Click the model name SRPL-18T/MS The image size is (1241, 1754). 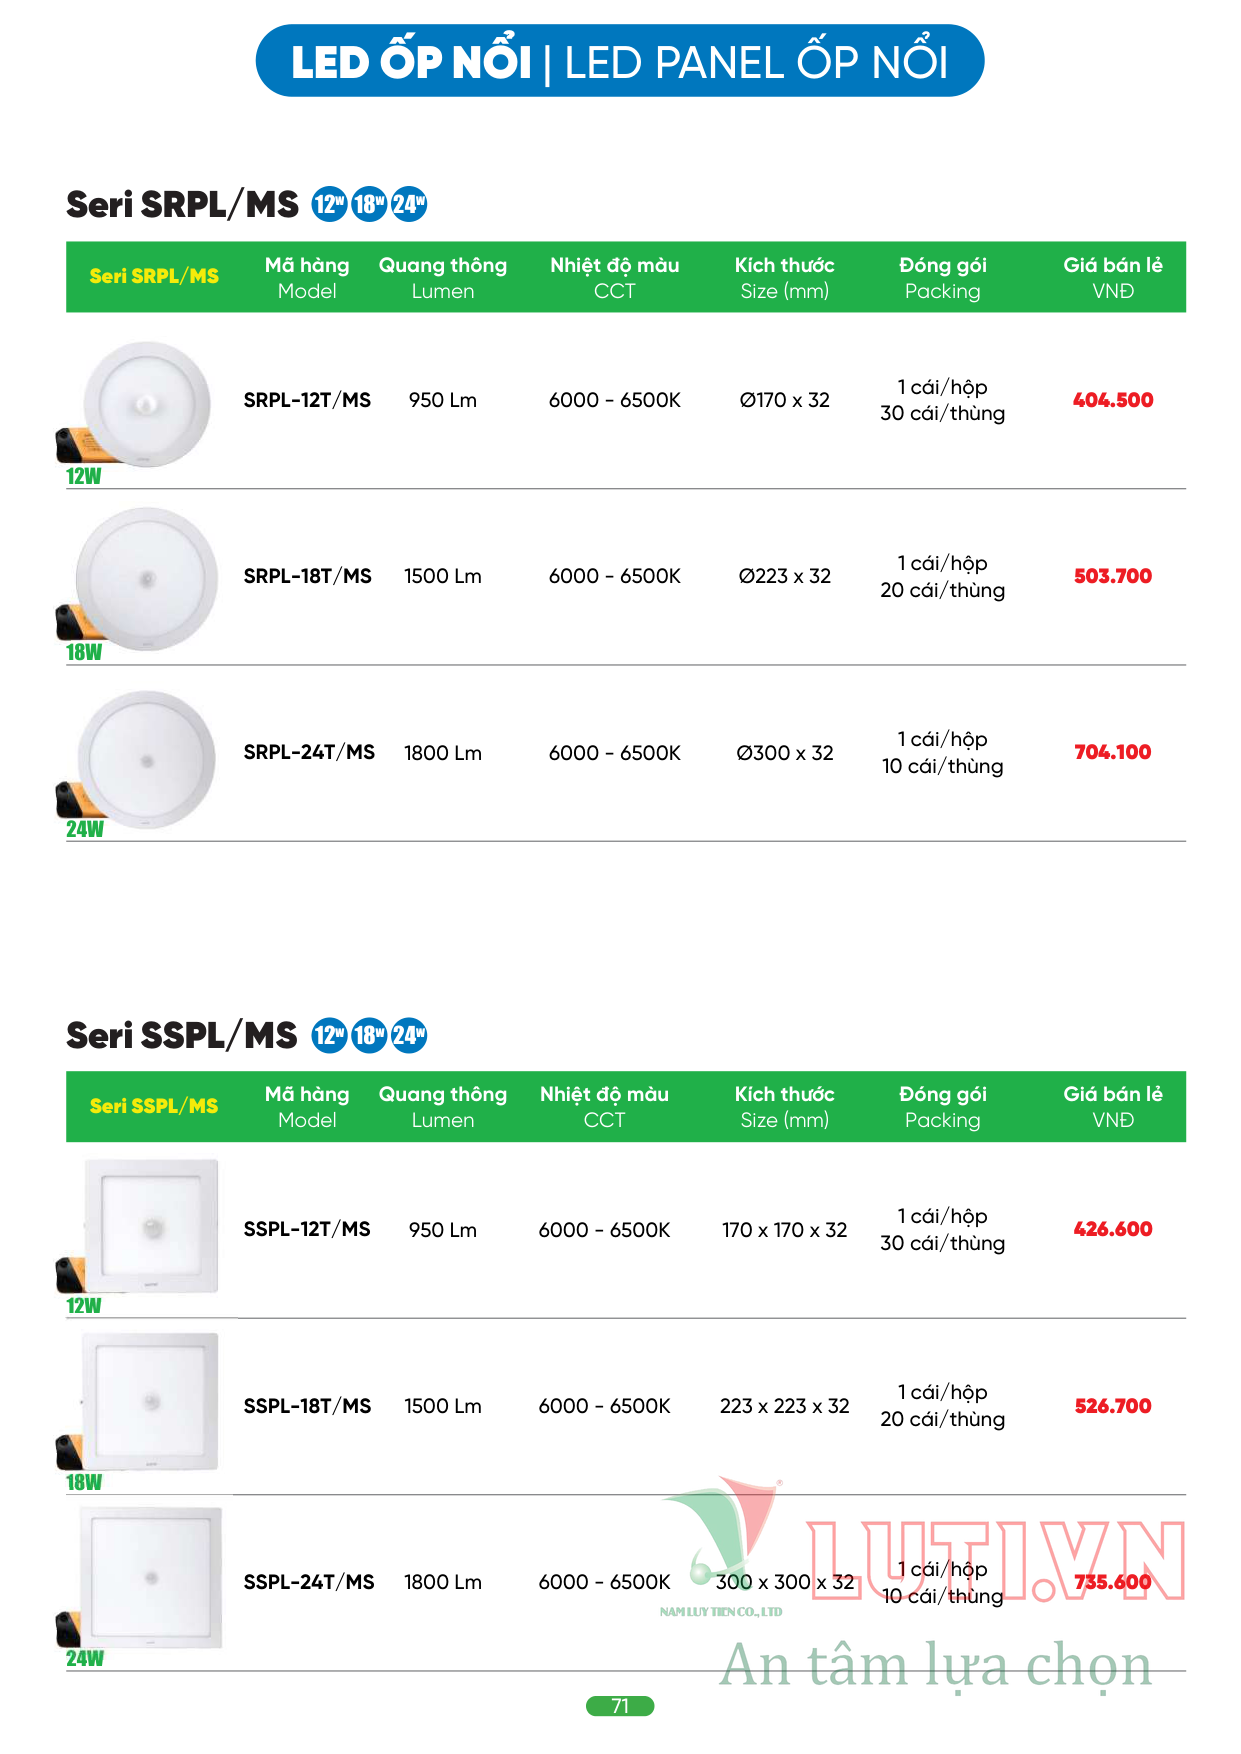click(x=307, y=576)
